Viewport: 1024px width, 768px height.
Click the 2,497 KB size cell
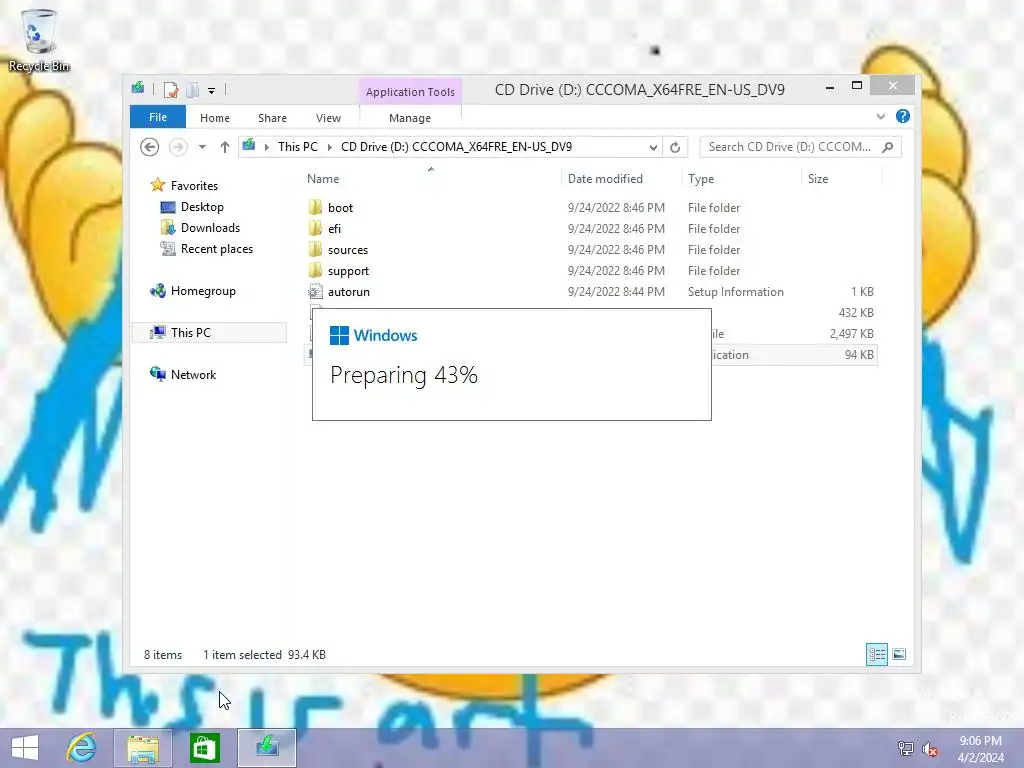point(852,334)
